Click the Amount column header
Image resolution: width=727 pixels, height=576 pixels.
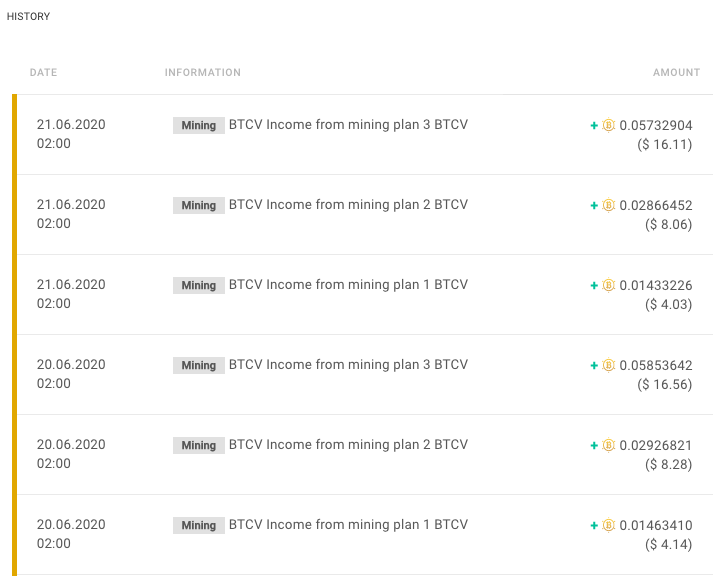[x=676, y=73]
